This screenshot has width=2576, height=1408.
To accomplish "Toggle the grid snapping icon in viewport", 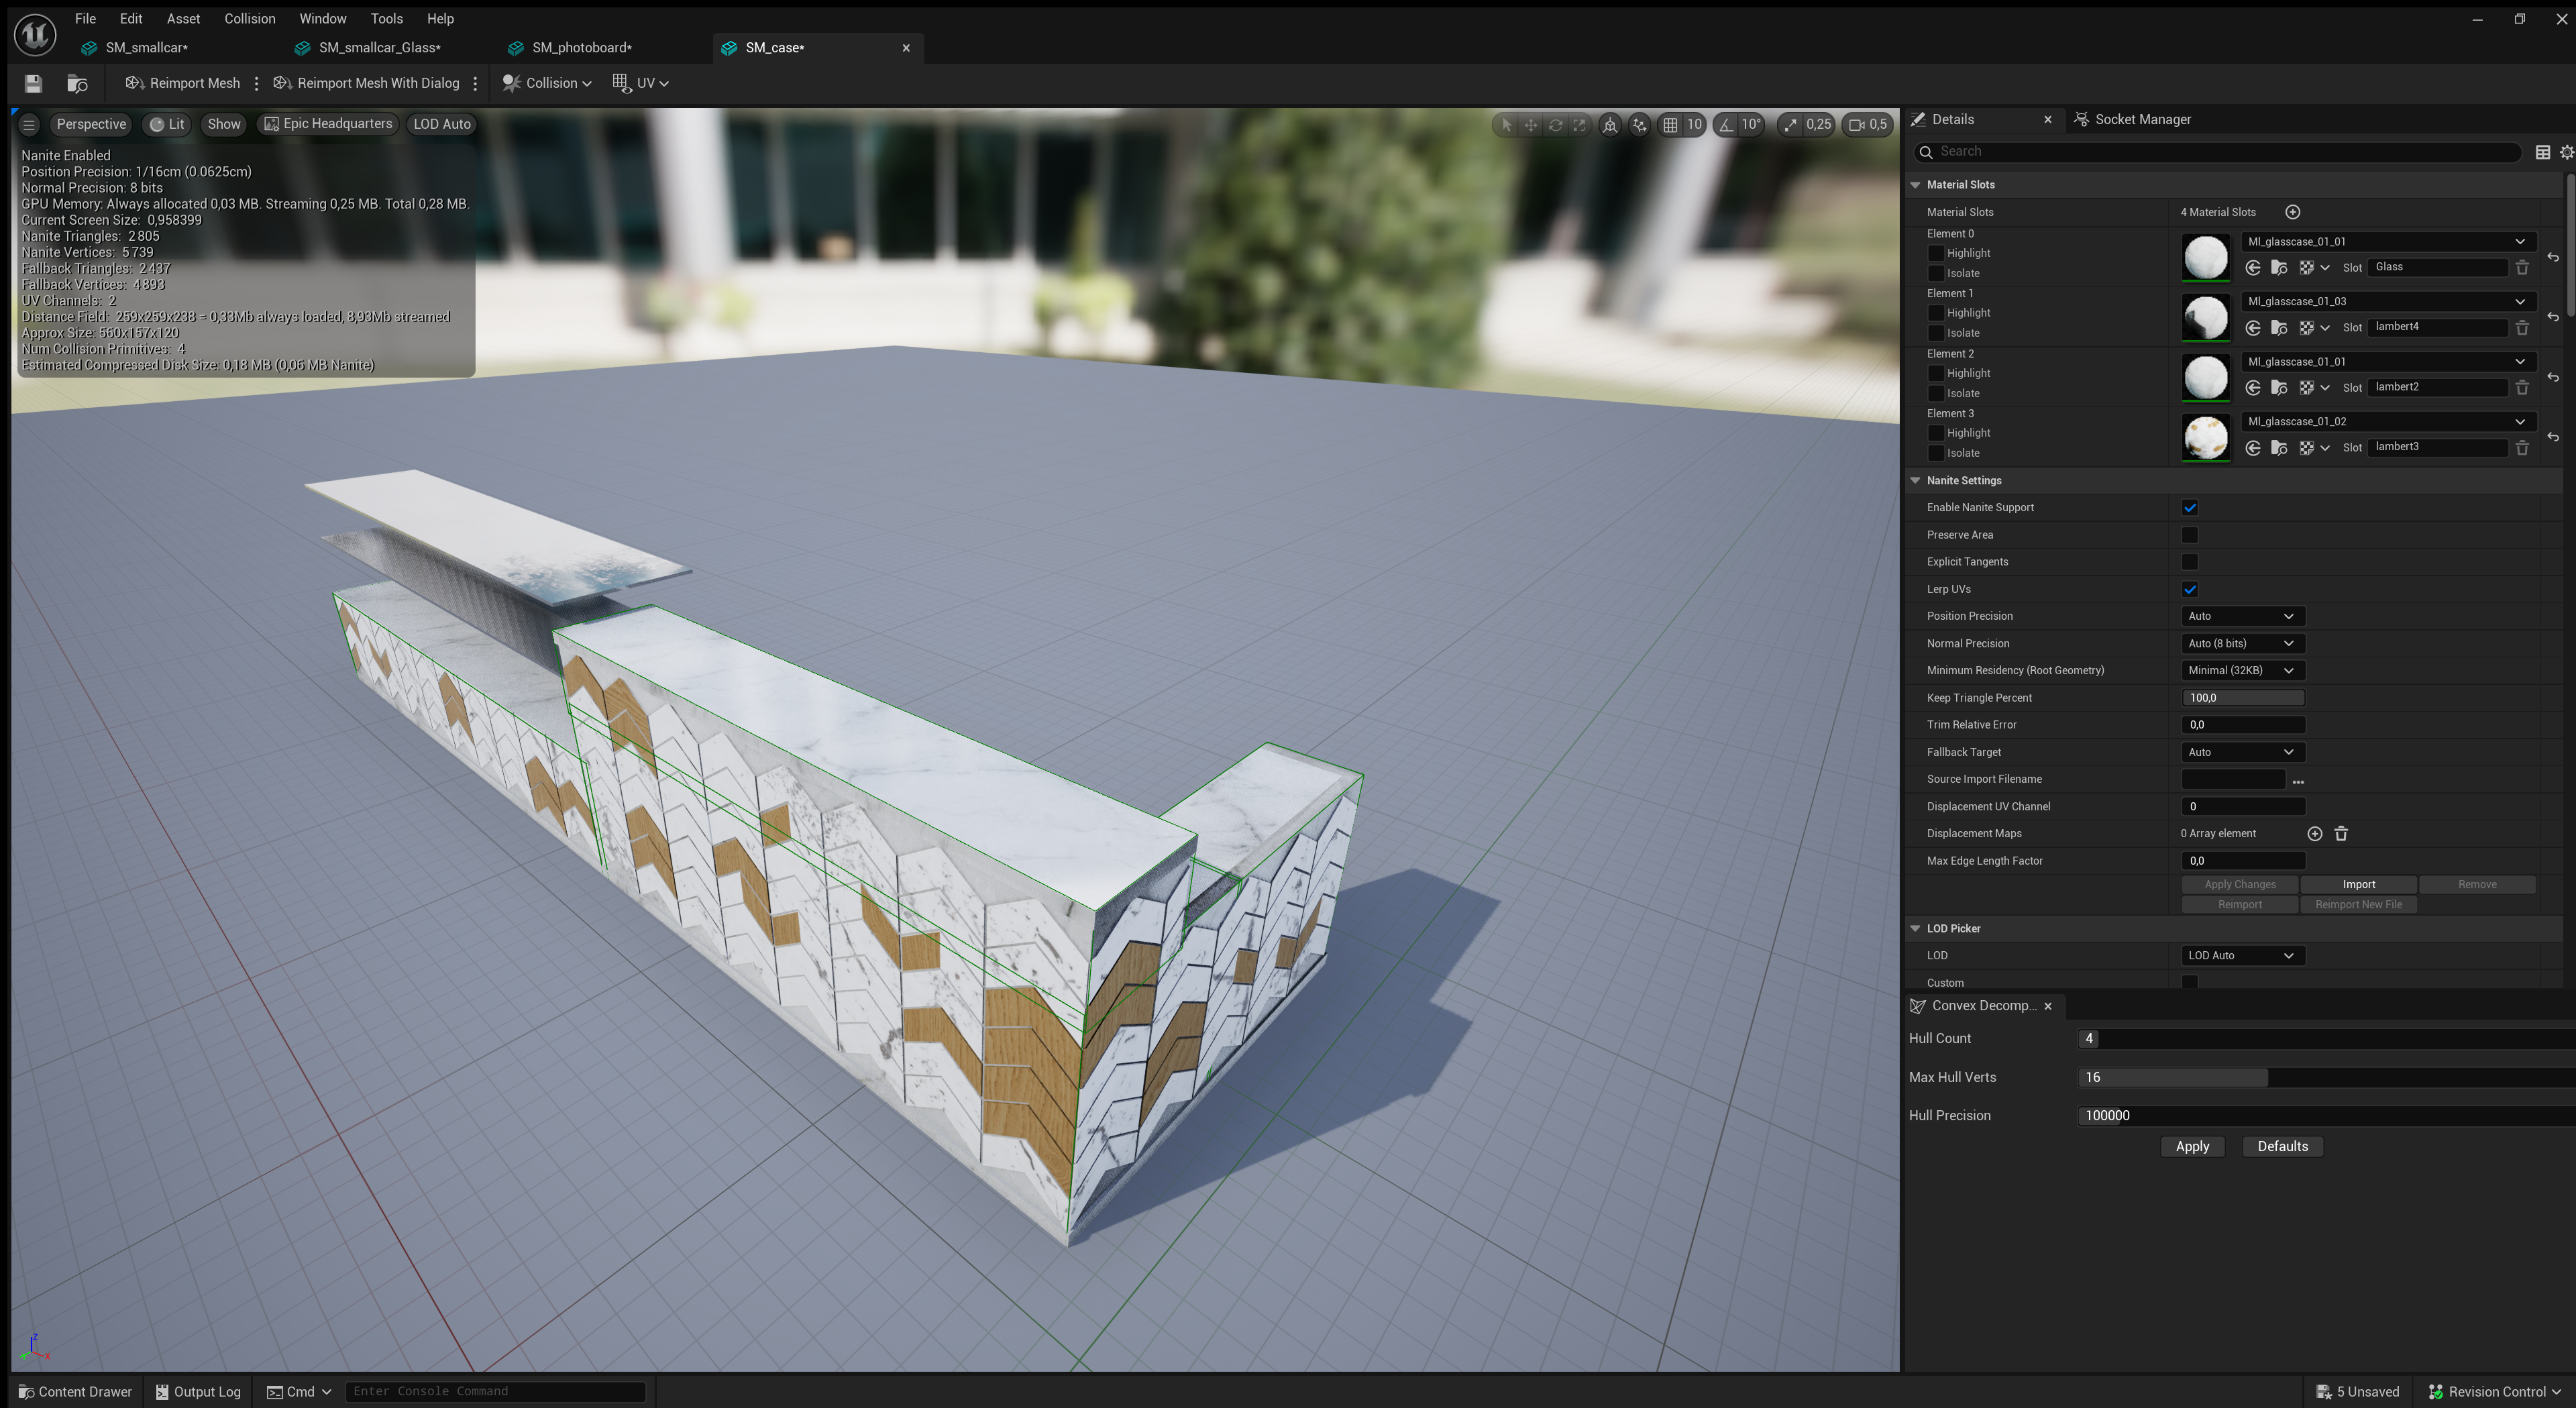I will (1670, 124).
